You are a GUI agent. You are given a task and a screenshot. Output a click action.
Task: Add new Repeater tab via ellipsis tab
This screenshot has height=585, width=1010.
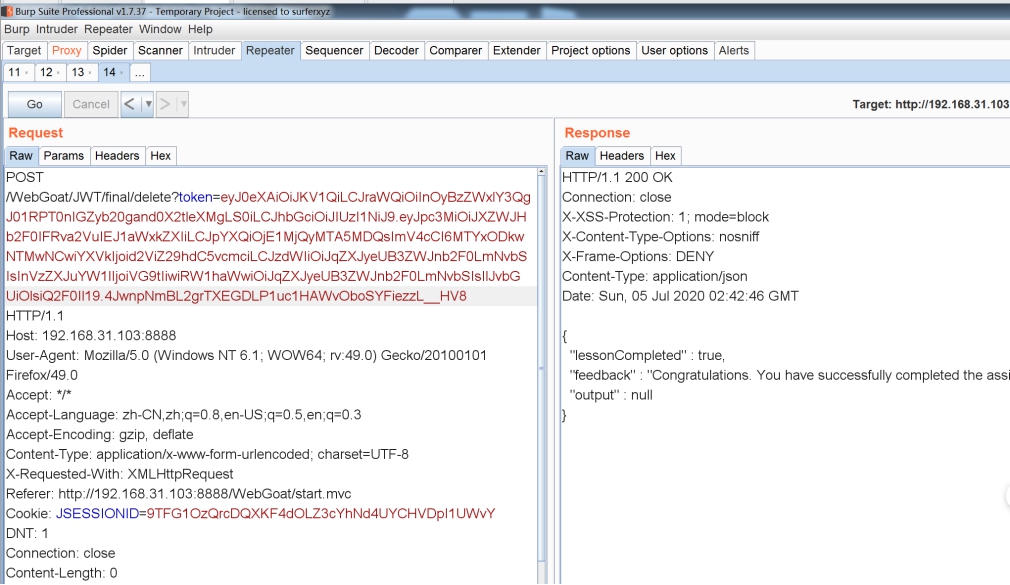tap(140, 72)
